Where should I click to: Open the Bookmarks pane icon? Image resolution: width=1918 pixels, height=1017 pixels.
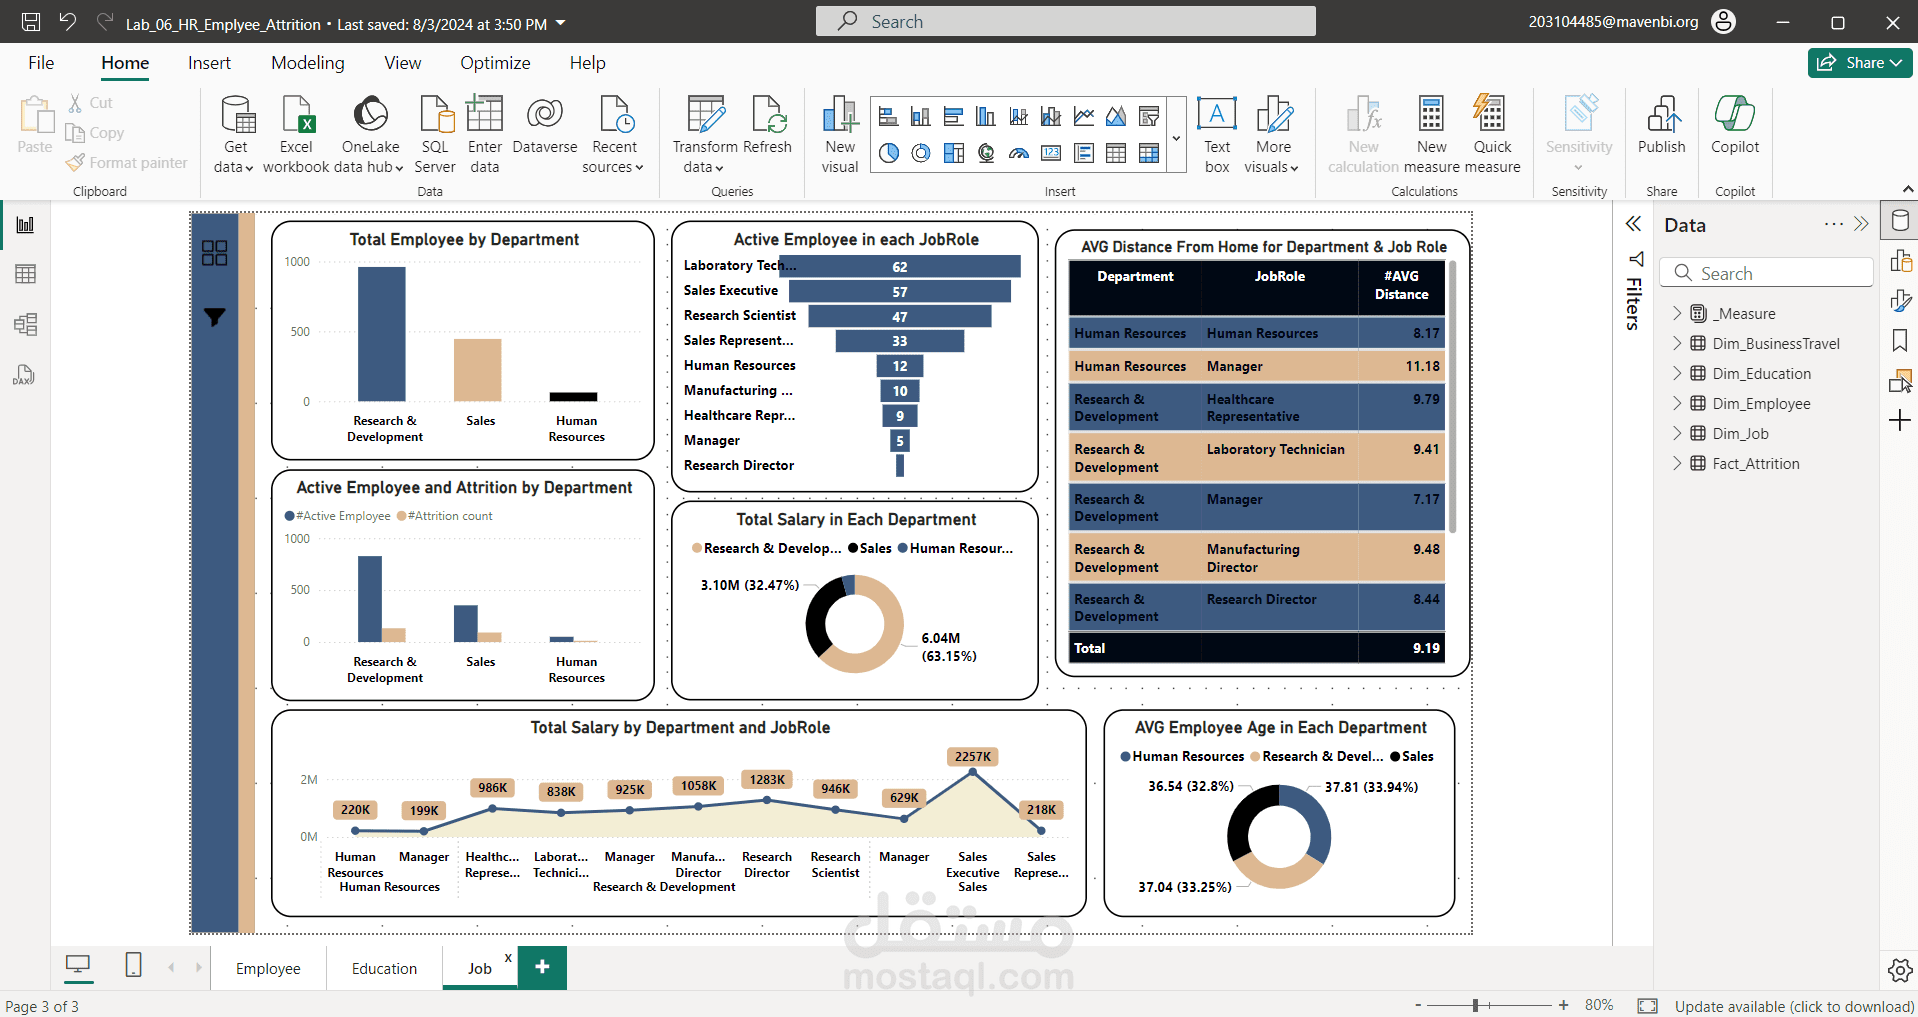[x=1900, y=341]
